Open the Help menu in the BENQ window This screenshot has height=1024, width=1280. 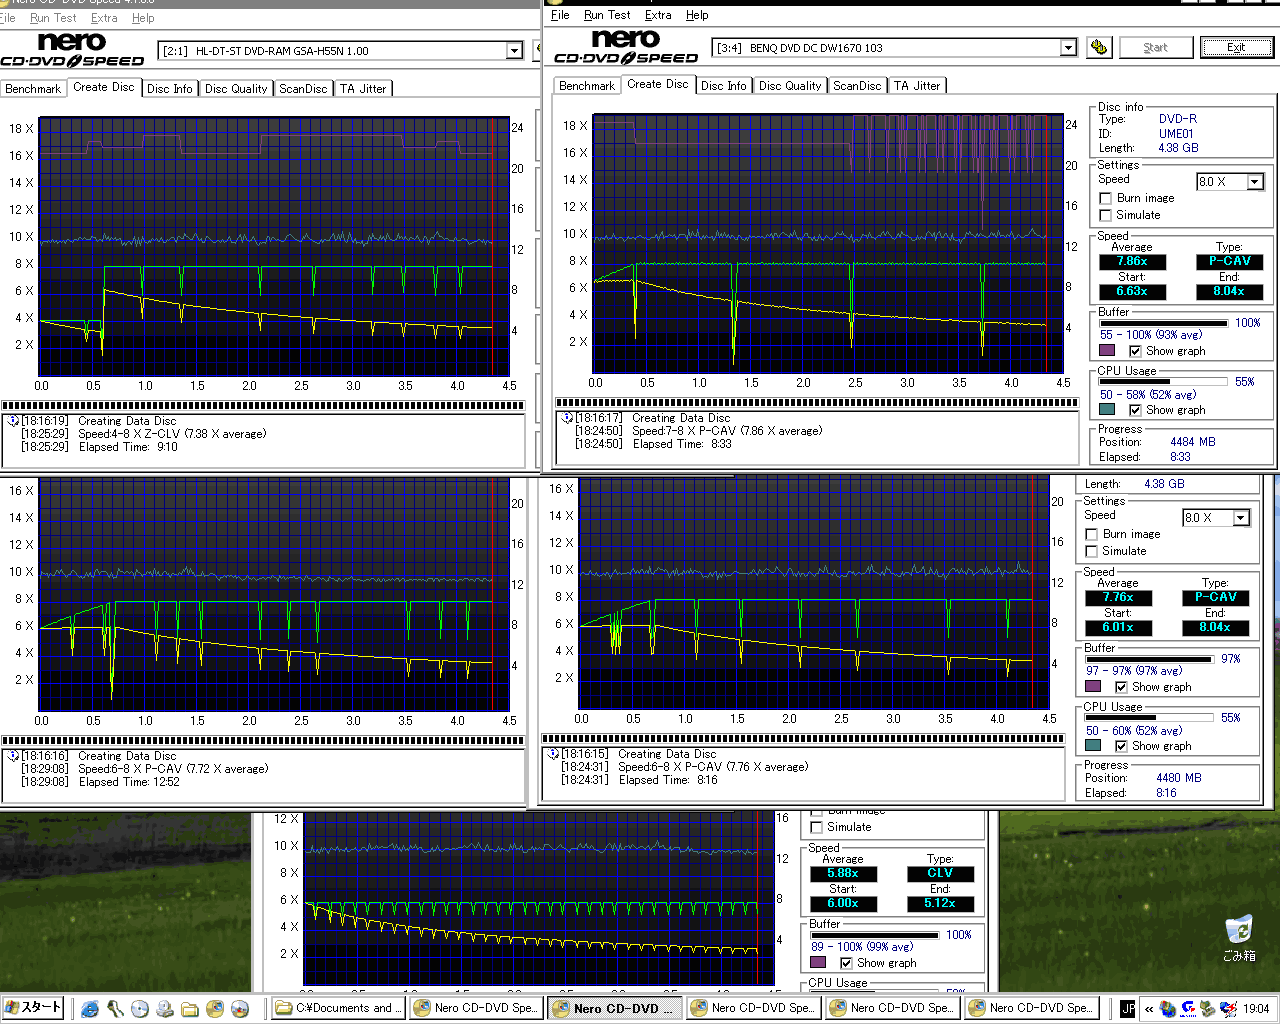click(697, 15)
